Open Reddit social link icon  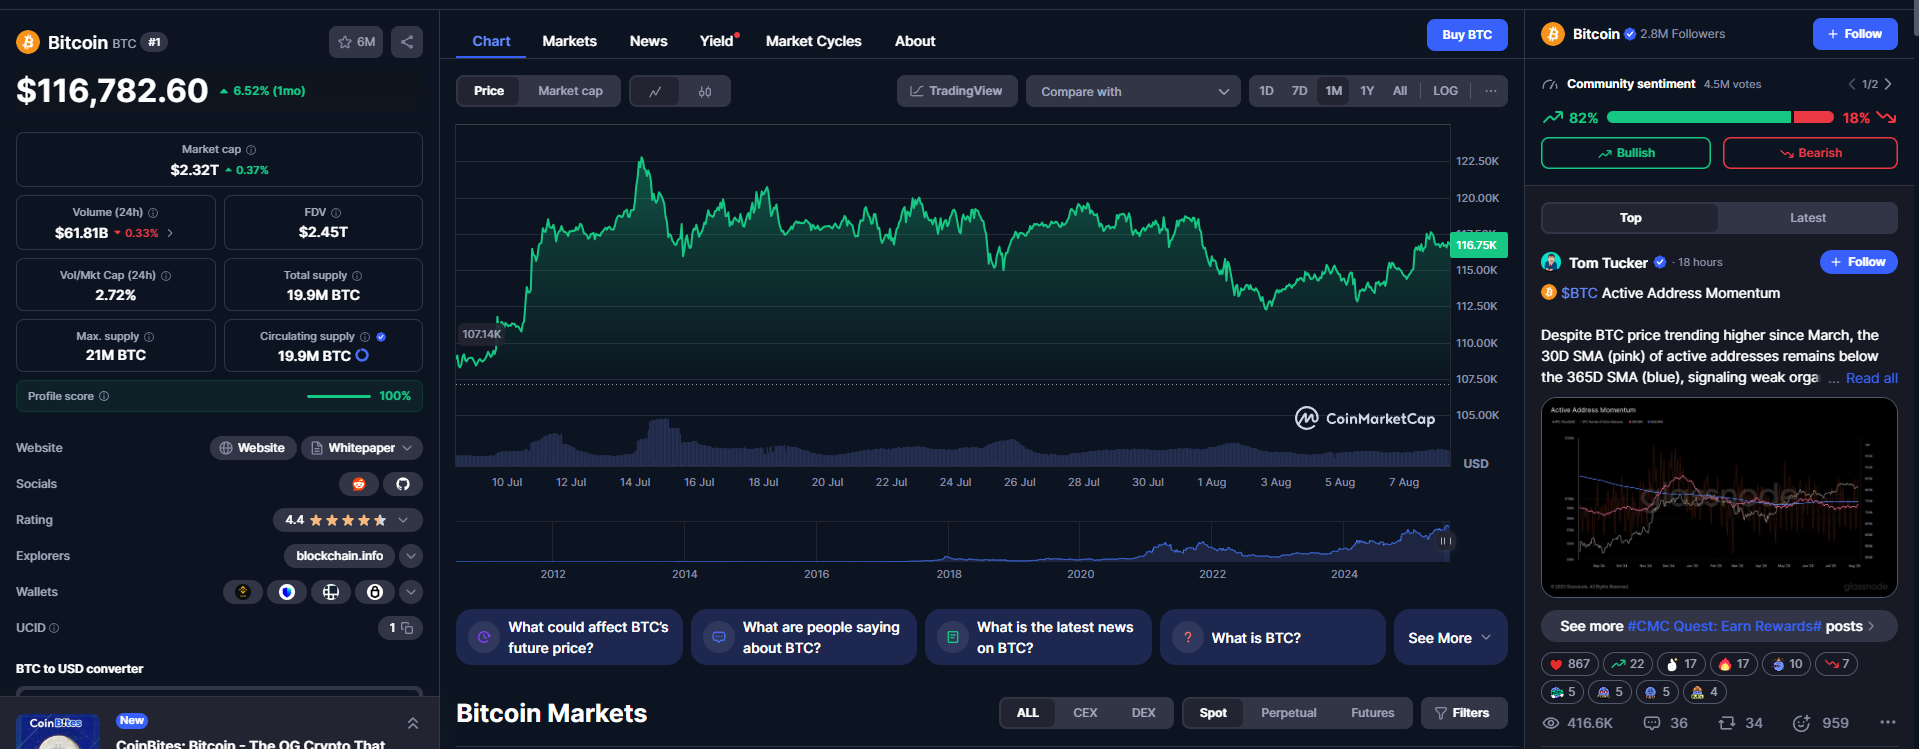[359, 484]
